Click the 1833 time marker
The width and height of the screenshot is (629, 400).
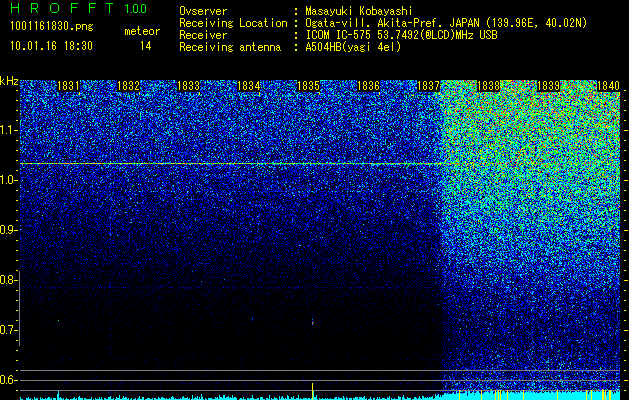(x=189, y=86)
